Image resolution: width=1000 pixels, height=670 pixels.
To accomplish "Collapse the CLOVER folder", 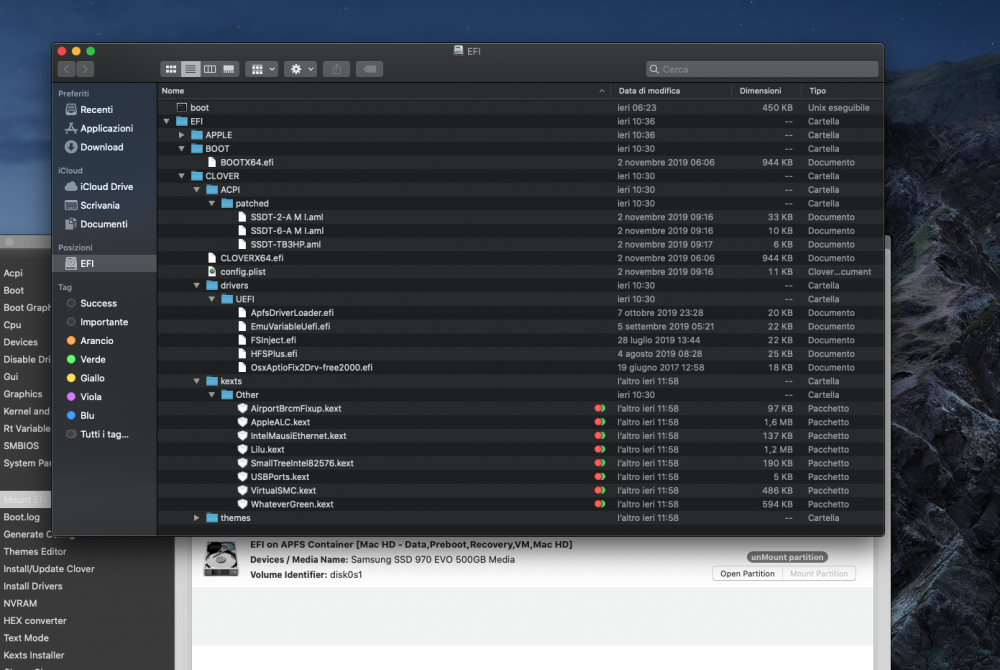I will point(182,176).
